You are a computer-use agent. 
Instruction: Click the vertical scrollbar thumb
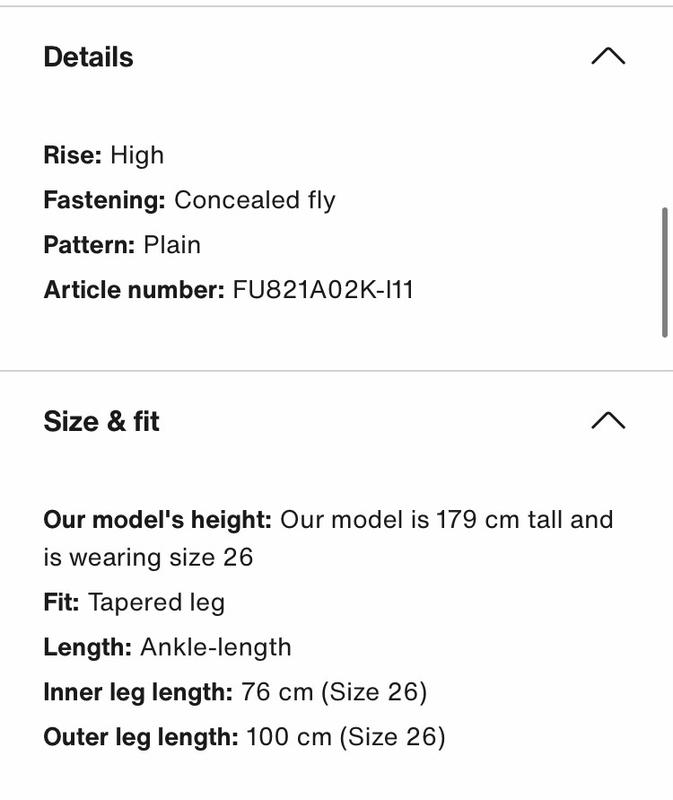[664, 272]
